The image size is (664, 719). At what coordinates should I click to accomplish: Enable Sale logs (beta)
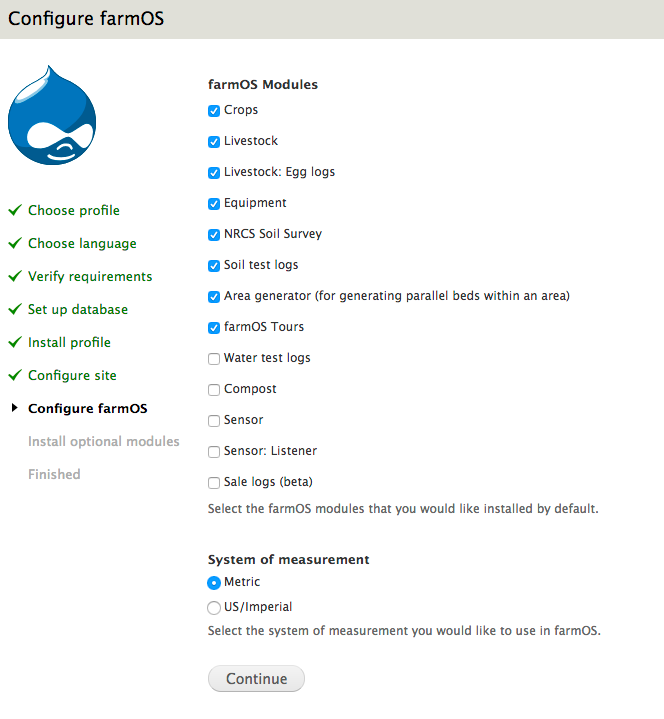(x=214, y=483)
